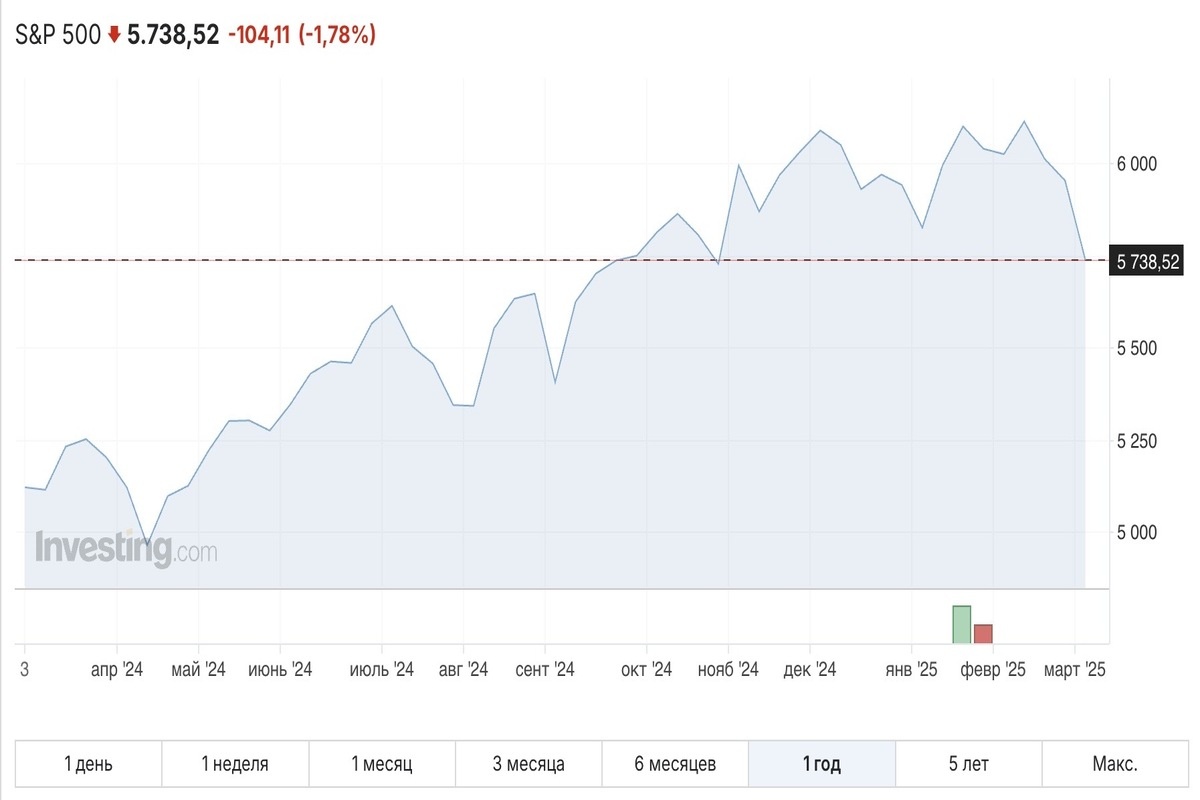Open the "1 месяц" chart range
Screen dimensions: 1200x800
(384, 763)
